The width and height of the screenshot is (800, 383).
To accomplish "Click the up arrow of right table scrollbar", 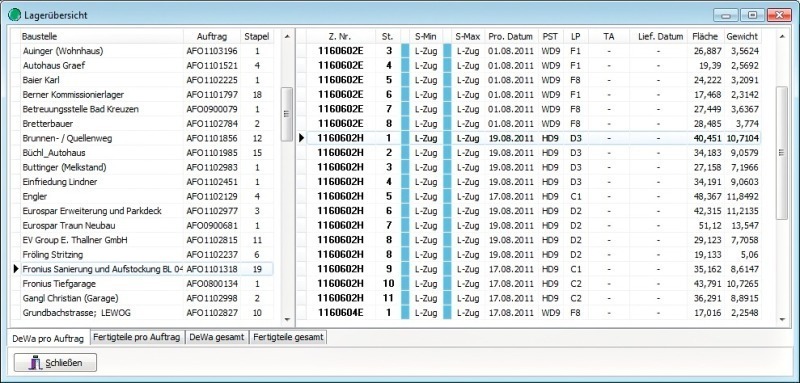I will point(782,37).
